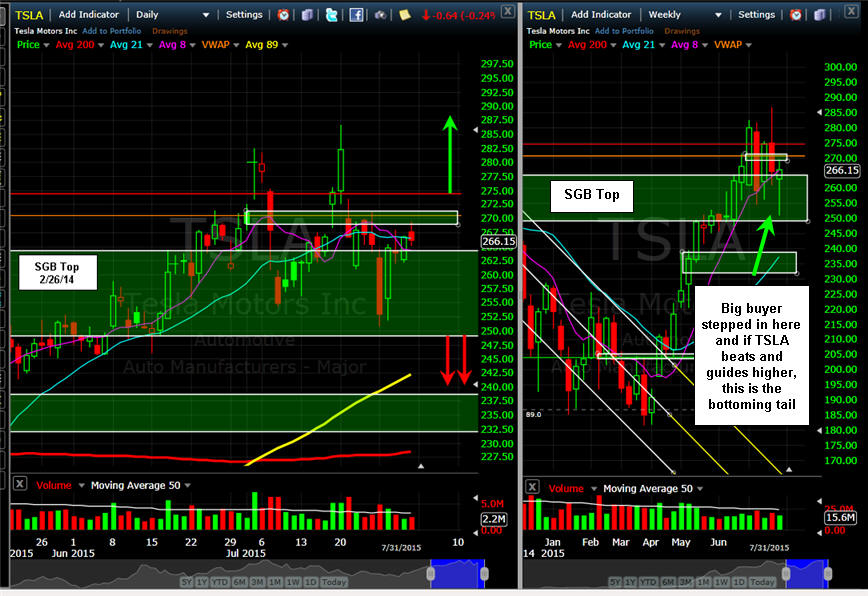Click Add Indicator in the Weekly chart

point(601,15)
